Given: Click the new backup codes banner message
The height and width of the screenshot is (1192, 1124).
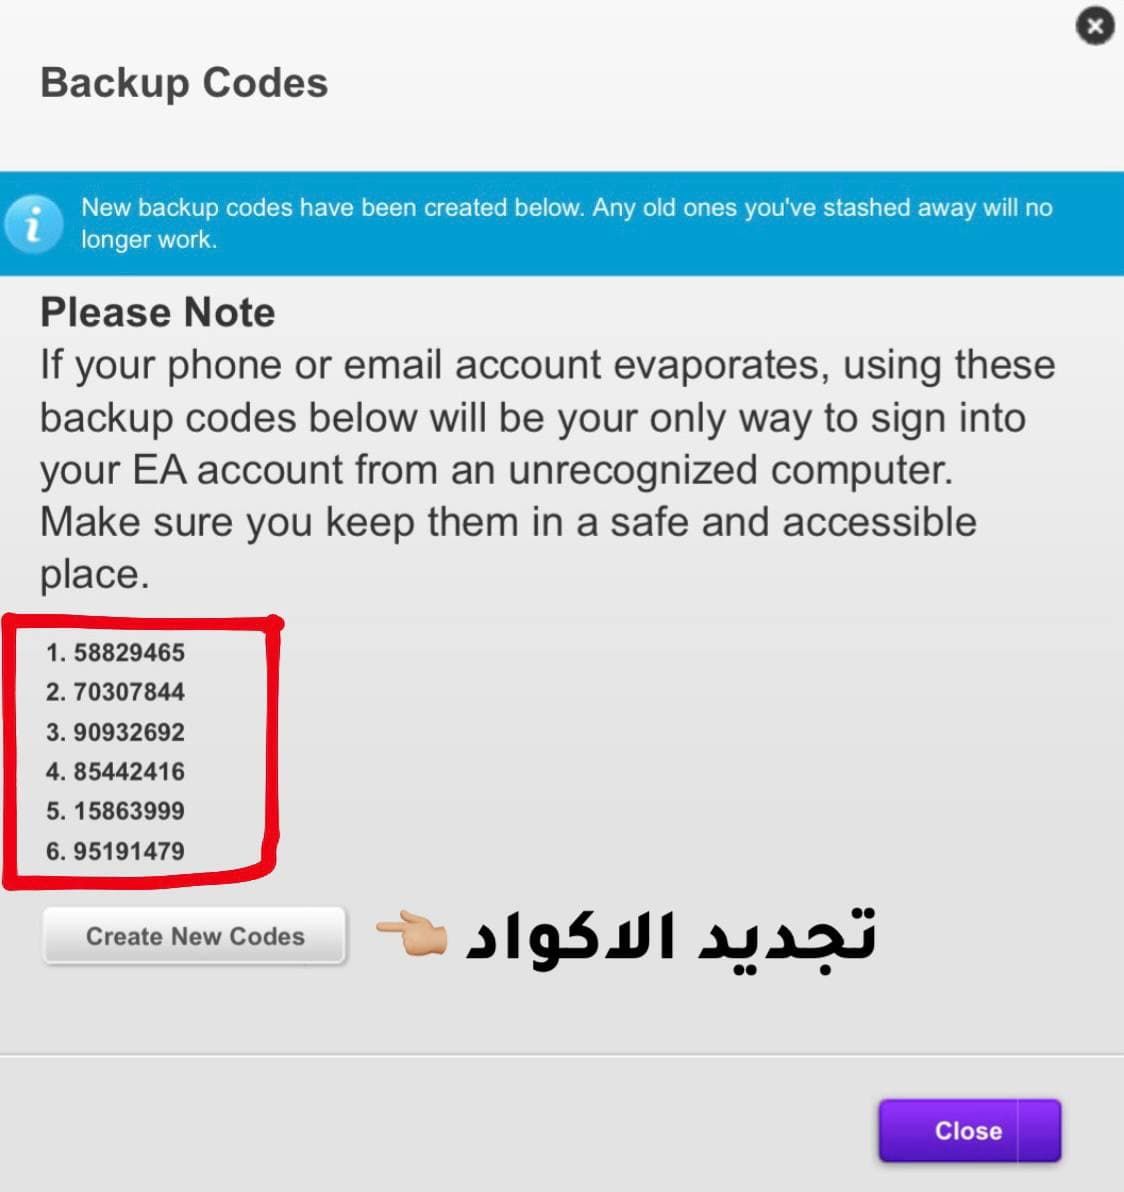Looking at the screenshot, I should pos(566,208).
